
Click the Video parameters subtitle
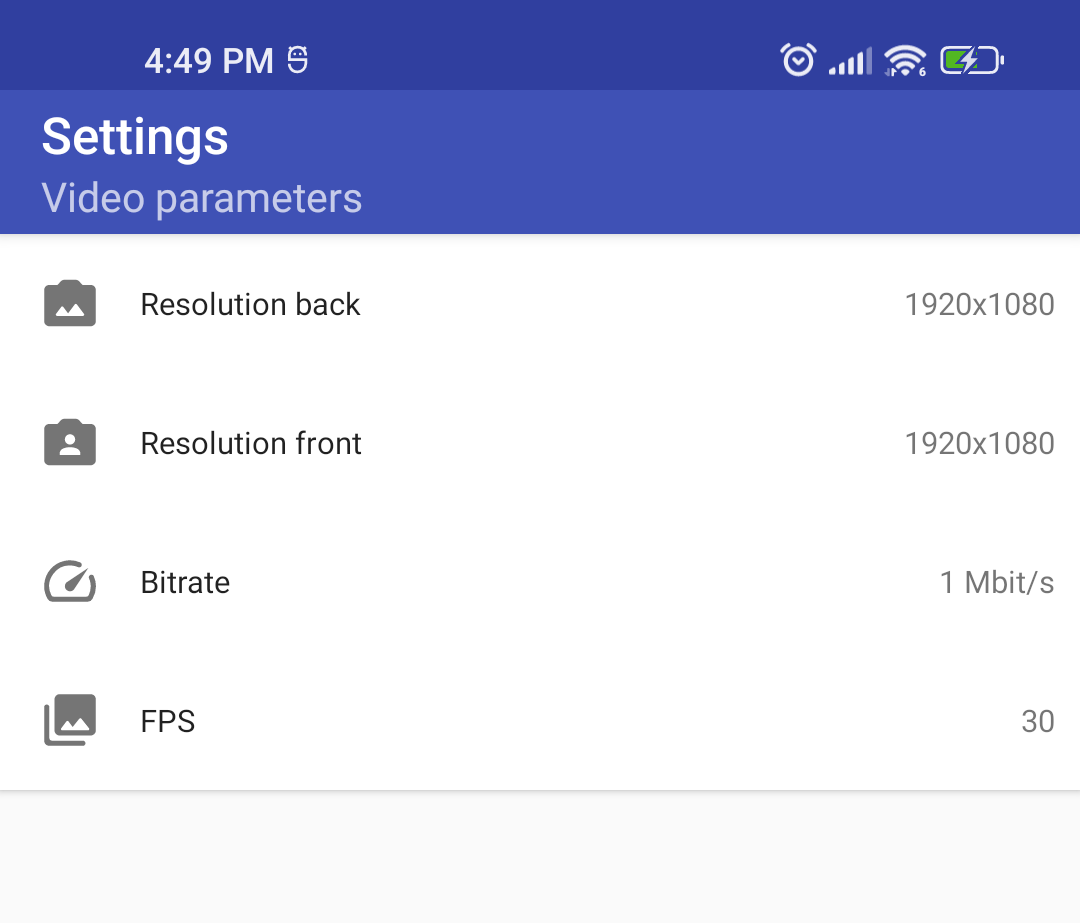point(201,198)
